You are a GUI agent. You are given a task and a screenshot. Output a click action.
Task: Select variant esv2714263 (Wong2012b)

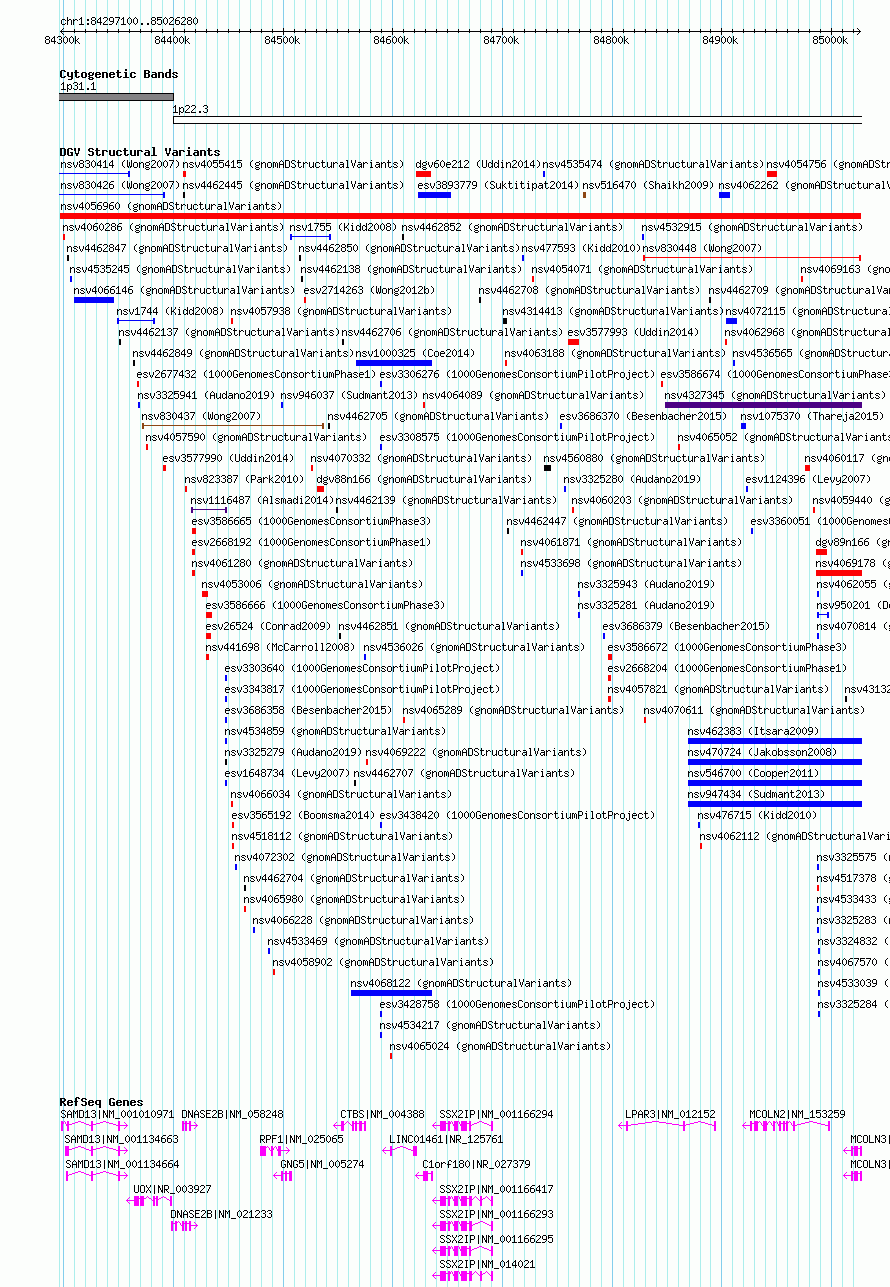(x=369, y=290)
